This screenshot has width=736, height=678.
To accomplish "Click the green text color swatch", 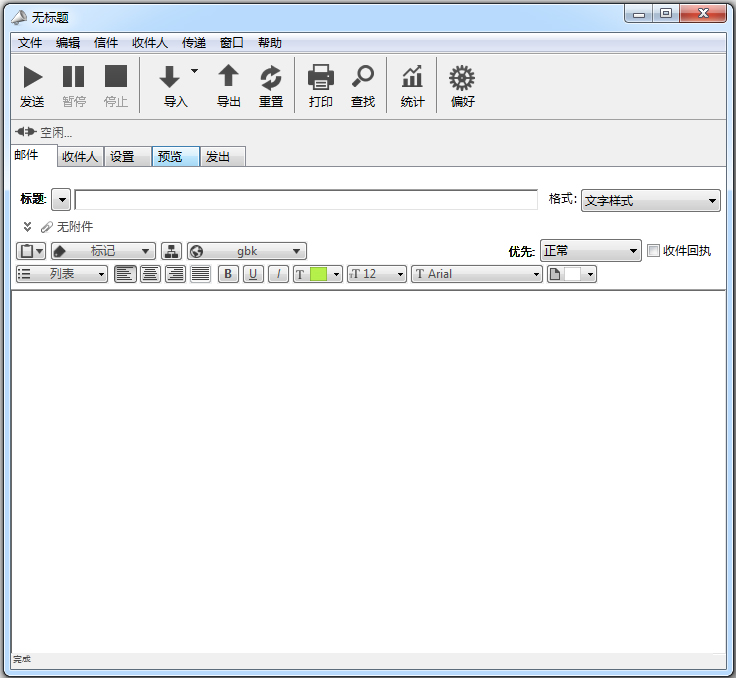I will pos(318,274).
